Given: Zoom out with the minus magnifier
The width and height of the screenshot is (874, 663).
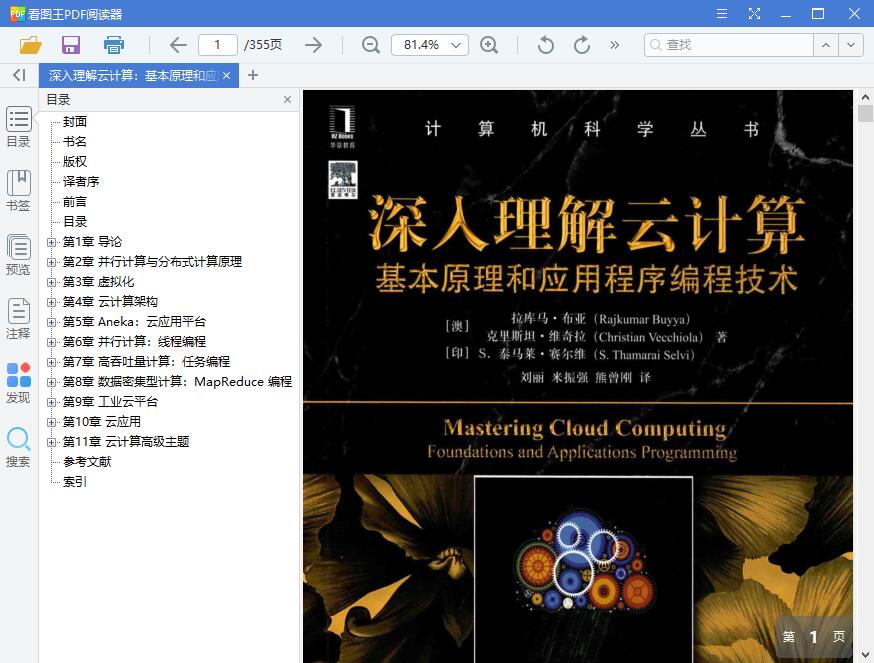Looking at the screenshot, I should coord(371,45).
